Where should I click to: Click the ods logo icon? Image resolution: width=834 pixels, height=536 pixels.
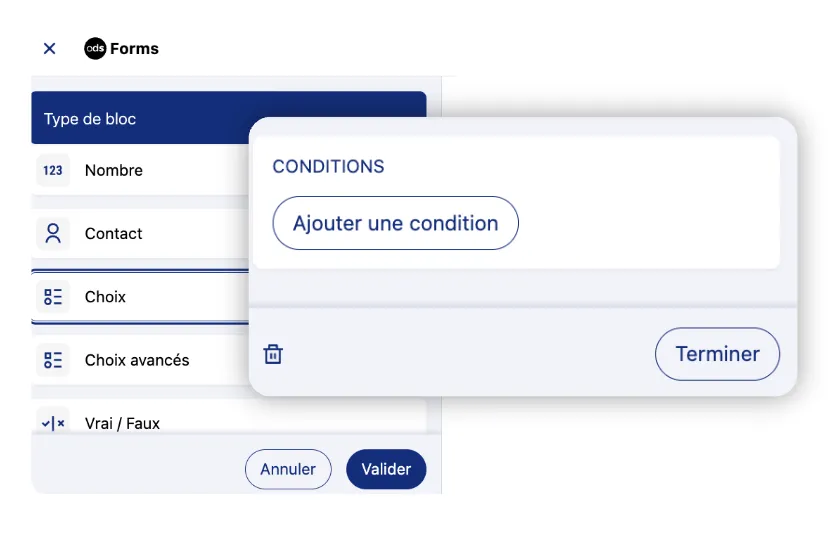[95, 48]
